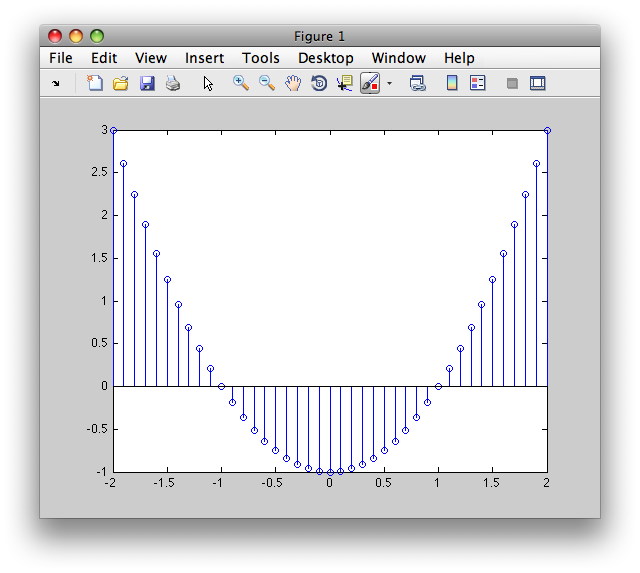Click the y-axis label 2.5
Image resolution: width=640 pixels, height=573 pixels.
[x=100, y=172]
